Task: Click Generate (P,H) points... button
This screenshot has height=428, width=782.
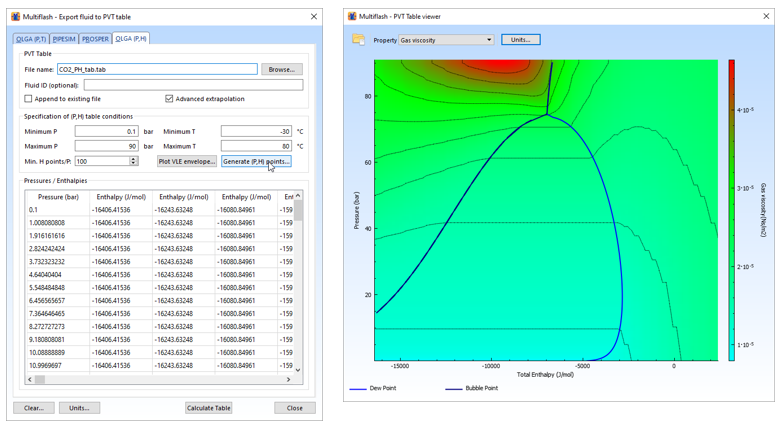Action: coord(256,161)
